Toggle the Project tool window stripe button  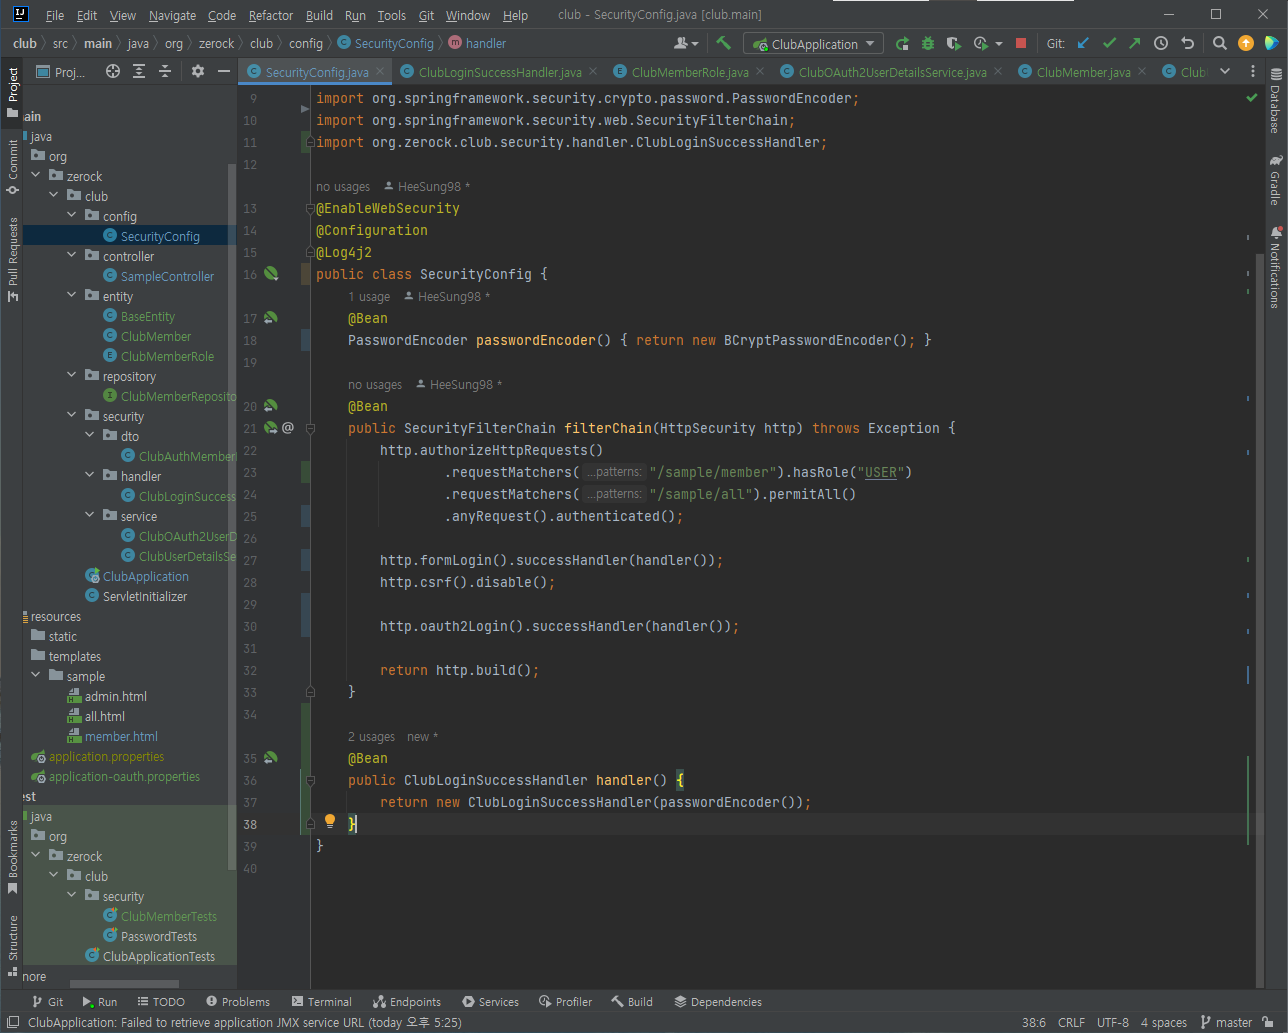click(x=12, y=92)
